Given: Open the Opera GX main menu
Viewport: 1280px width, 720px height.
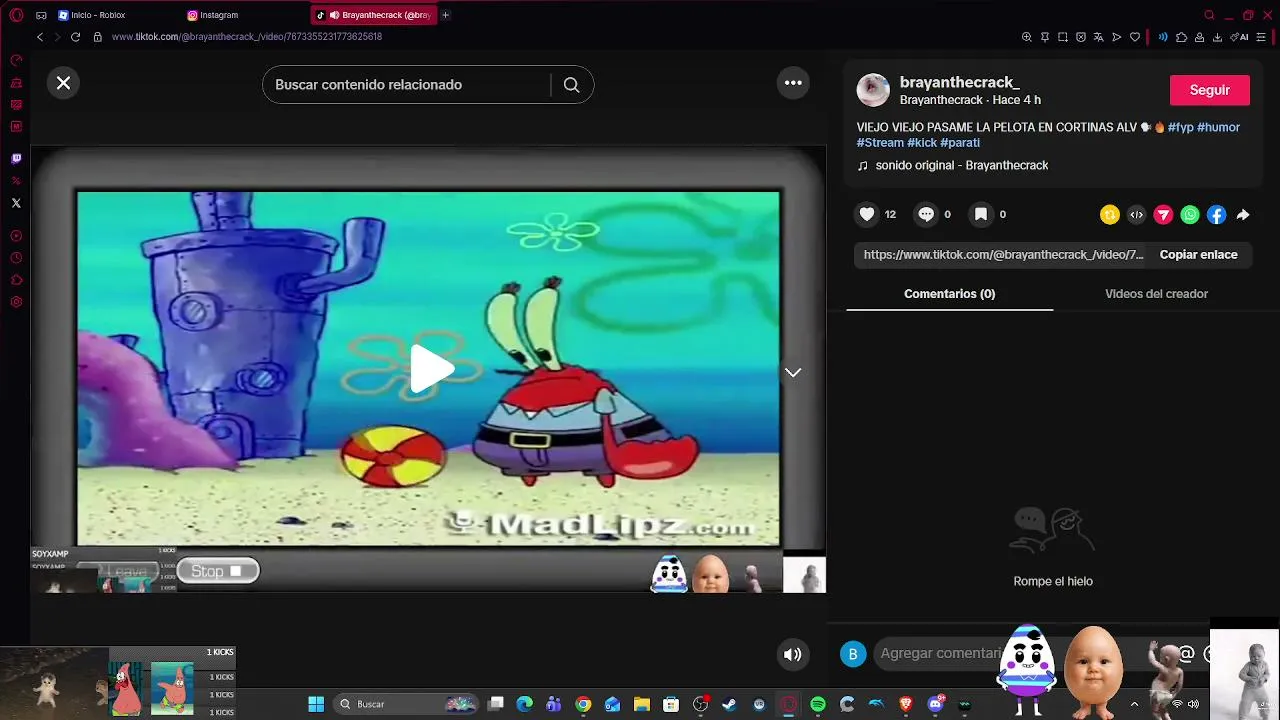Looking at the screenshot, I should 16,15.
